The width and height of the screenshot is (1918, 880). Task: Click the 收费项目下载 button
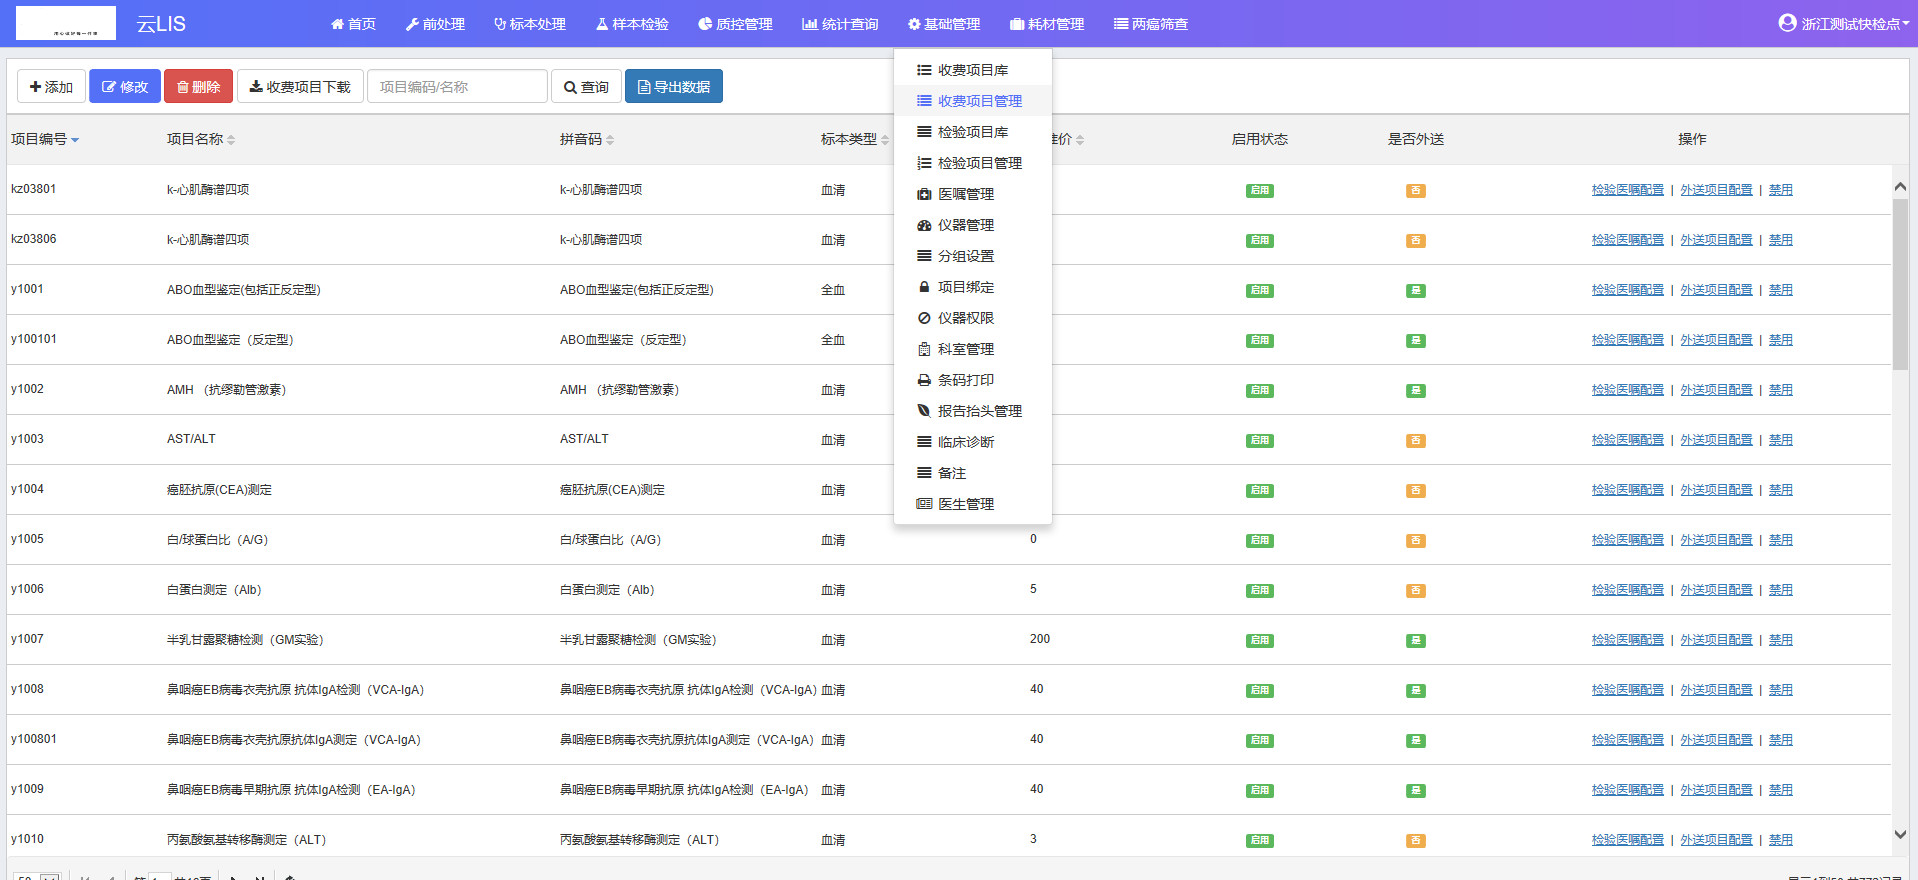point(300,87)
